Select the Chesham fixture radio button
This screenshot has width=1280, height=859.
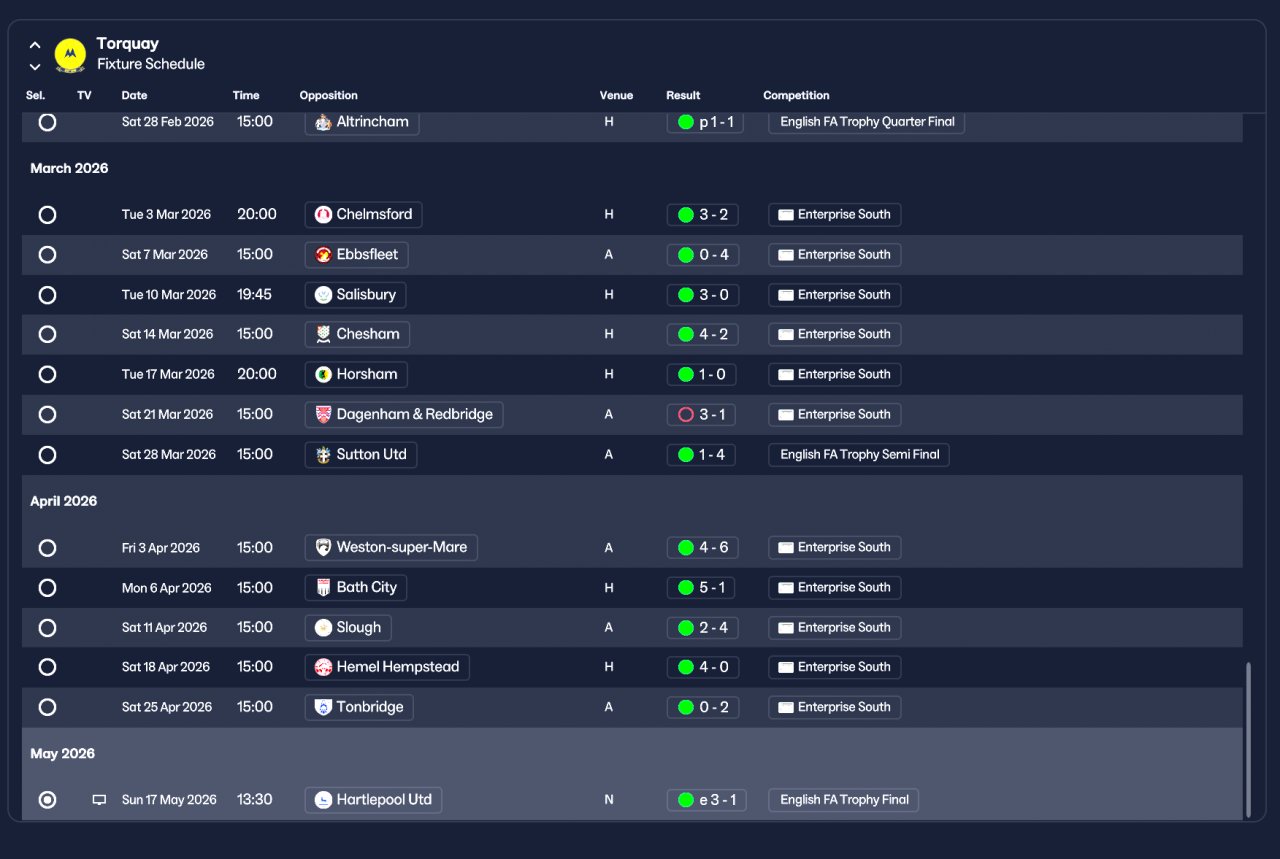pos(47,335)
